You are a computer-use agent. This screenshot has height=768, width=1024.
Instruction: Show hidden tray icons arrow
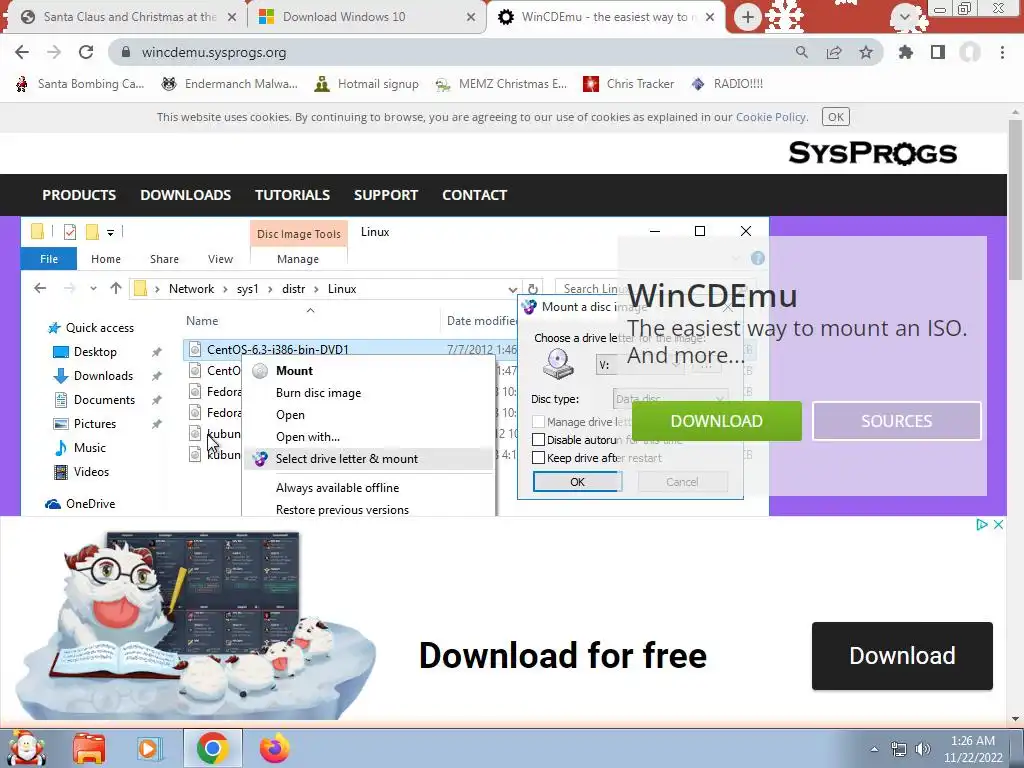click(x=874, y=749)
